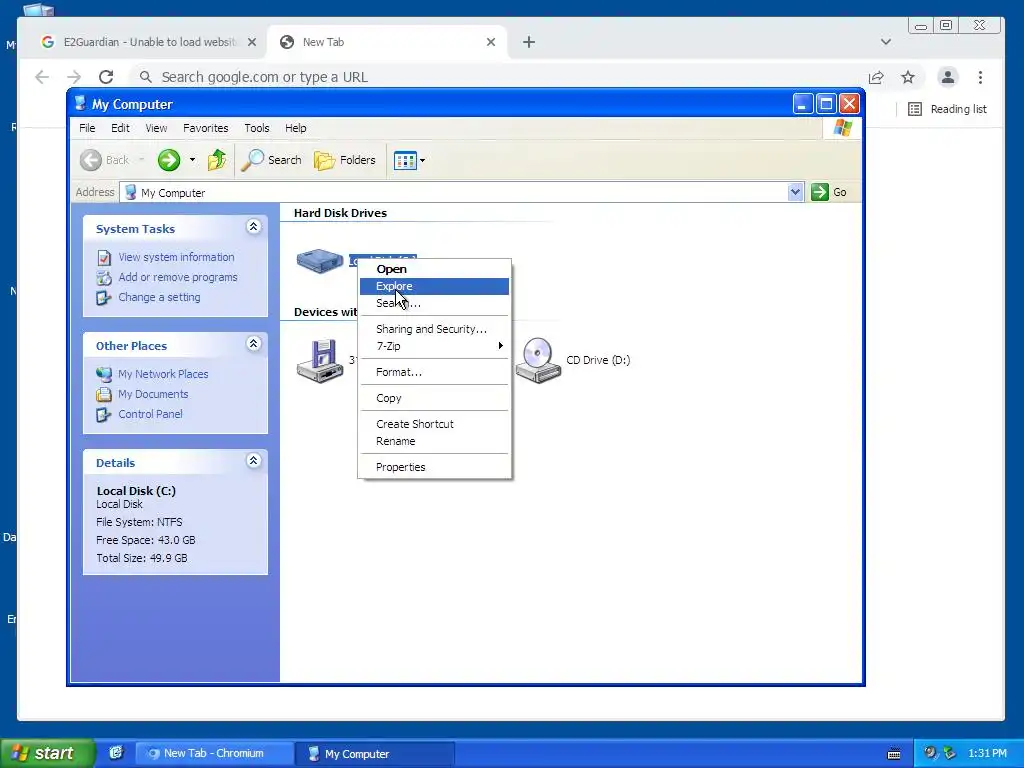
Task: Click View system information link
Action: tap(176, 257)
